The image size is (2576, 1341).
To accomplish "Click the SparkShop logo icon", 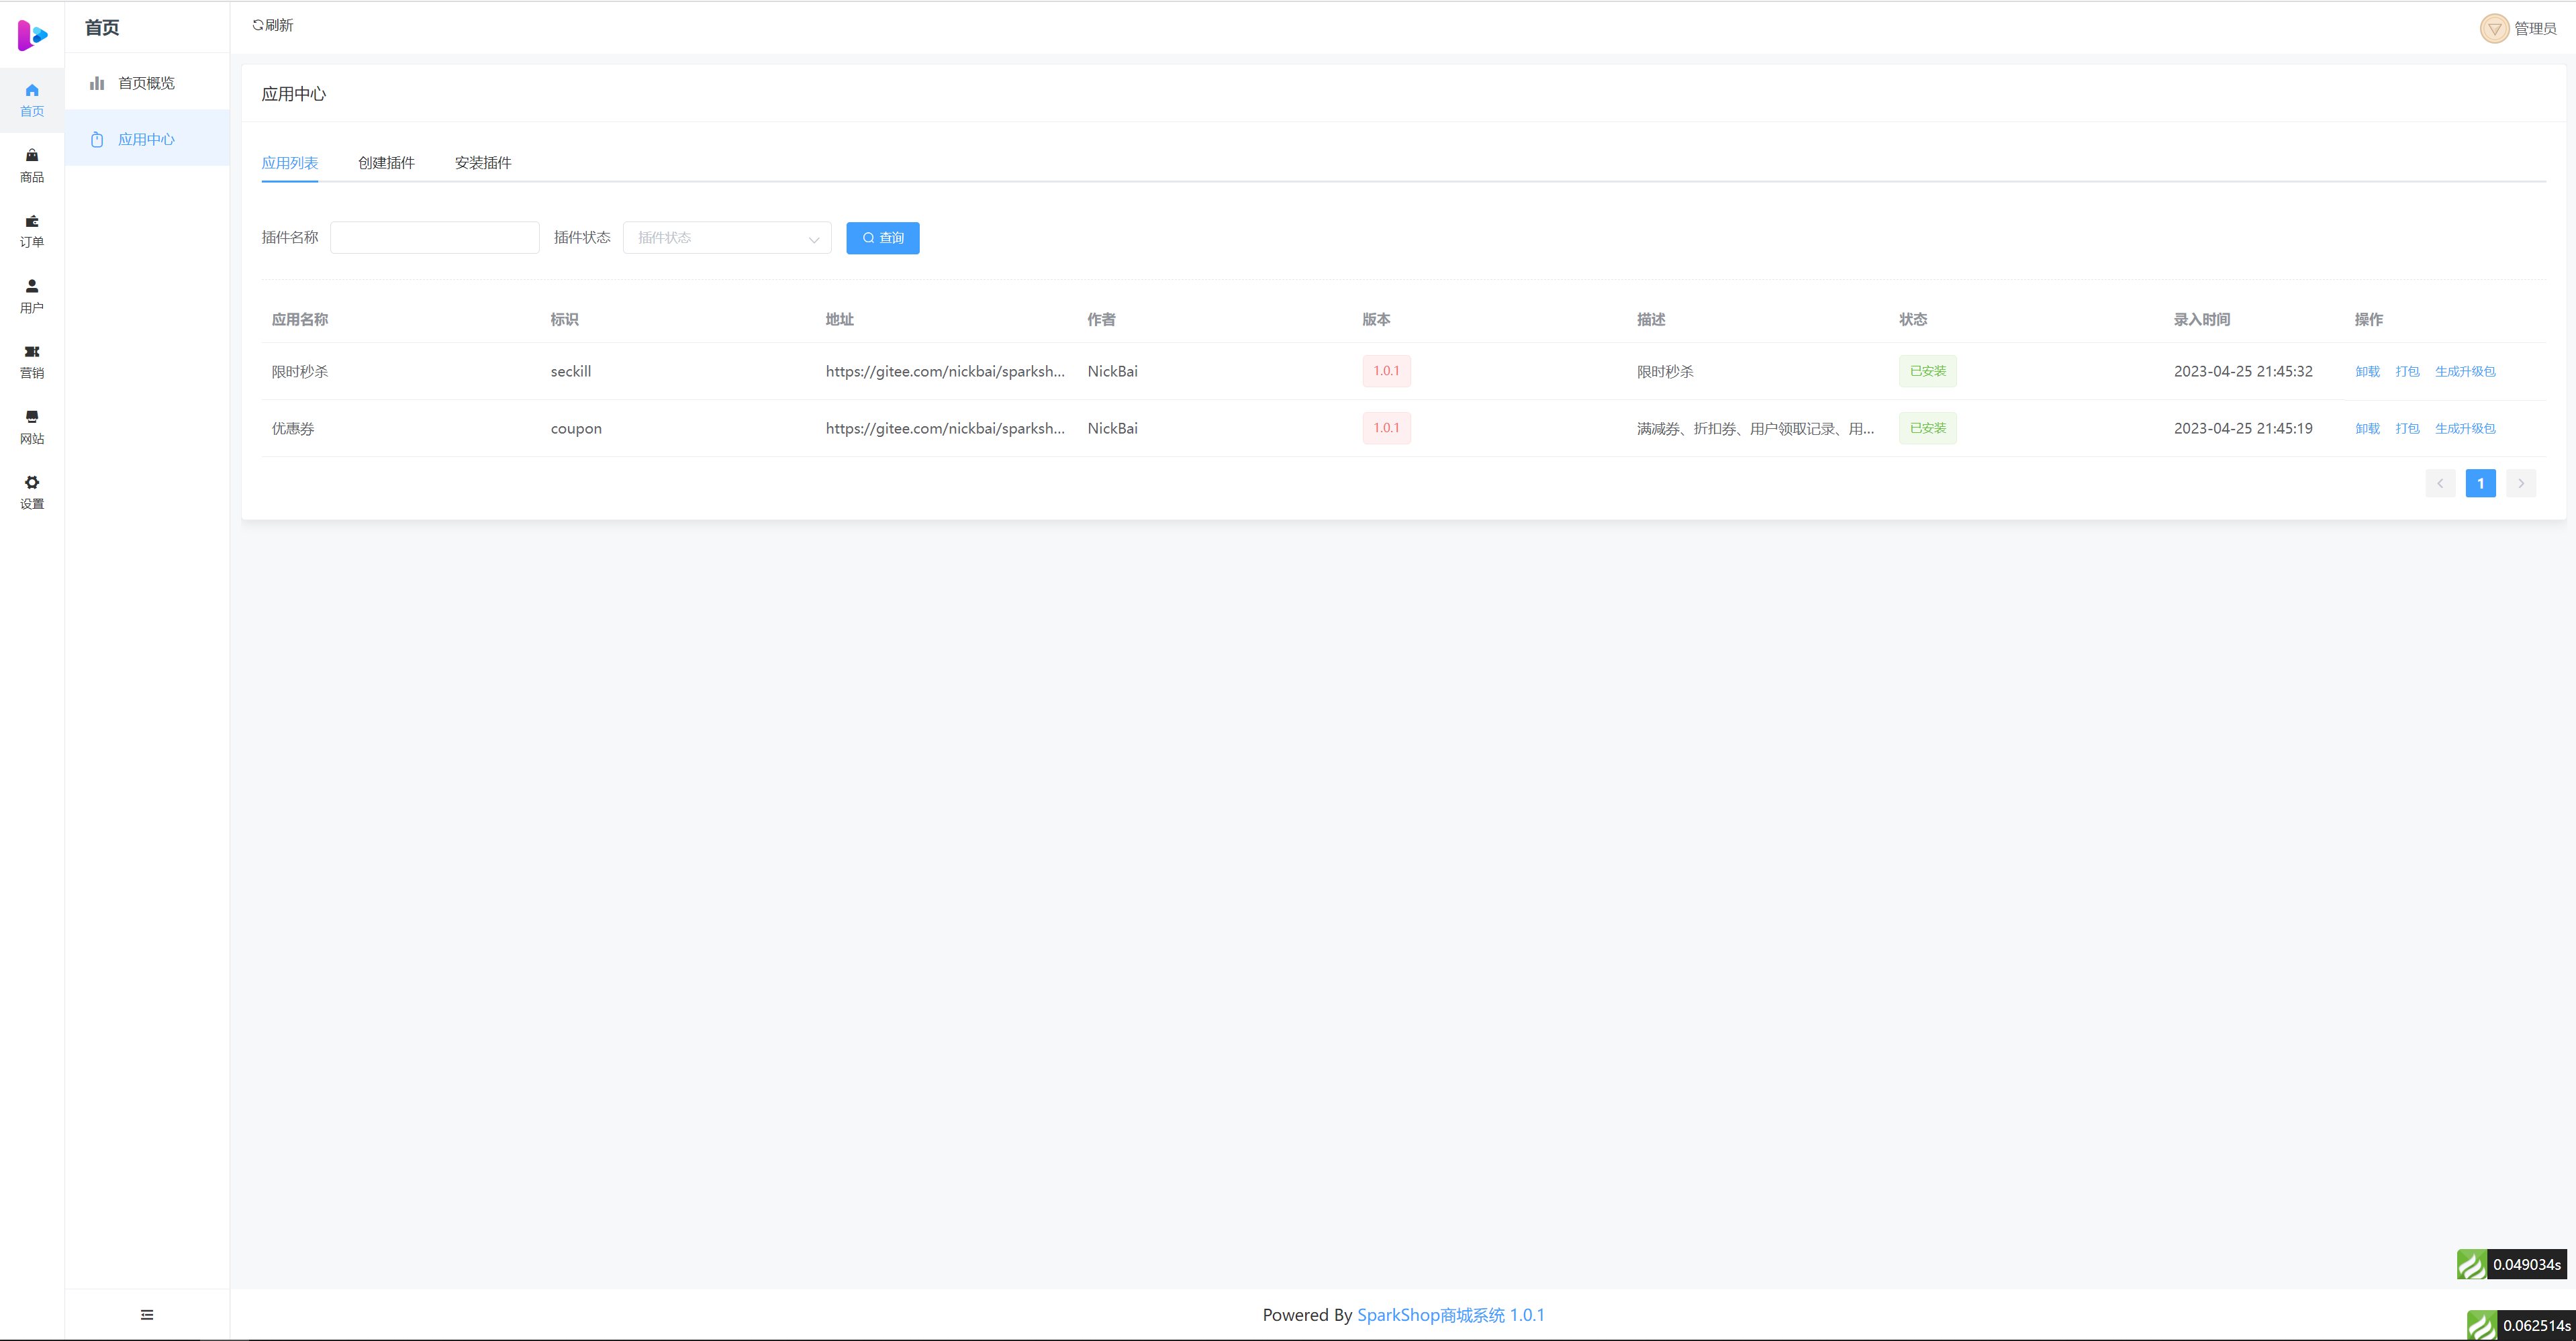I will pyautogui.click(x=32, y=35).
